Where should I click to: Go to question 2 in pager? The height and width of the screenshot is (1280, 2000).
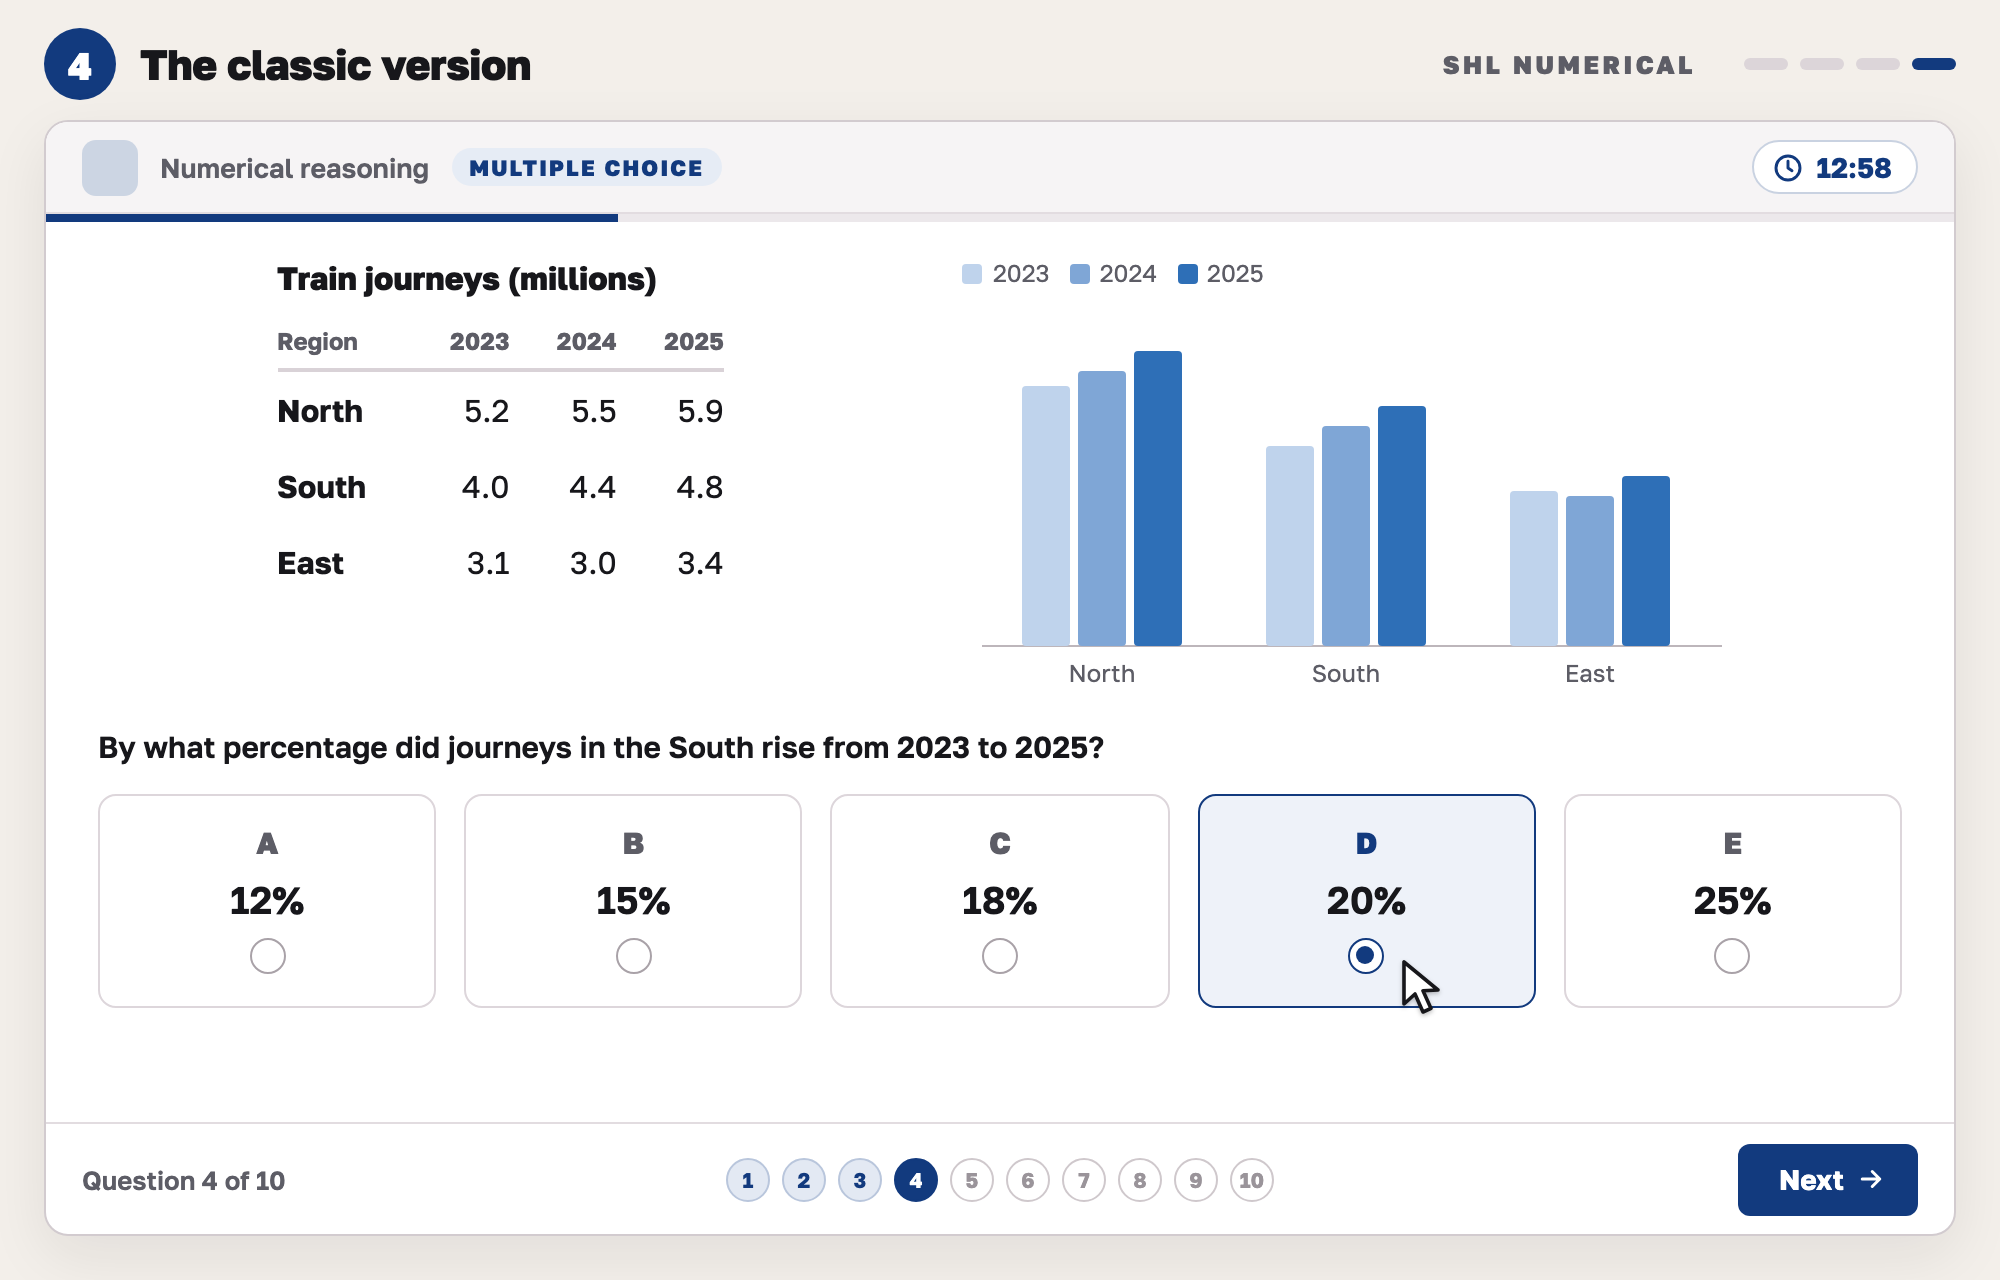tap(803, 1180)
